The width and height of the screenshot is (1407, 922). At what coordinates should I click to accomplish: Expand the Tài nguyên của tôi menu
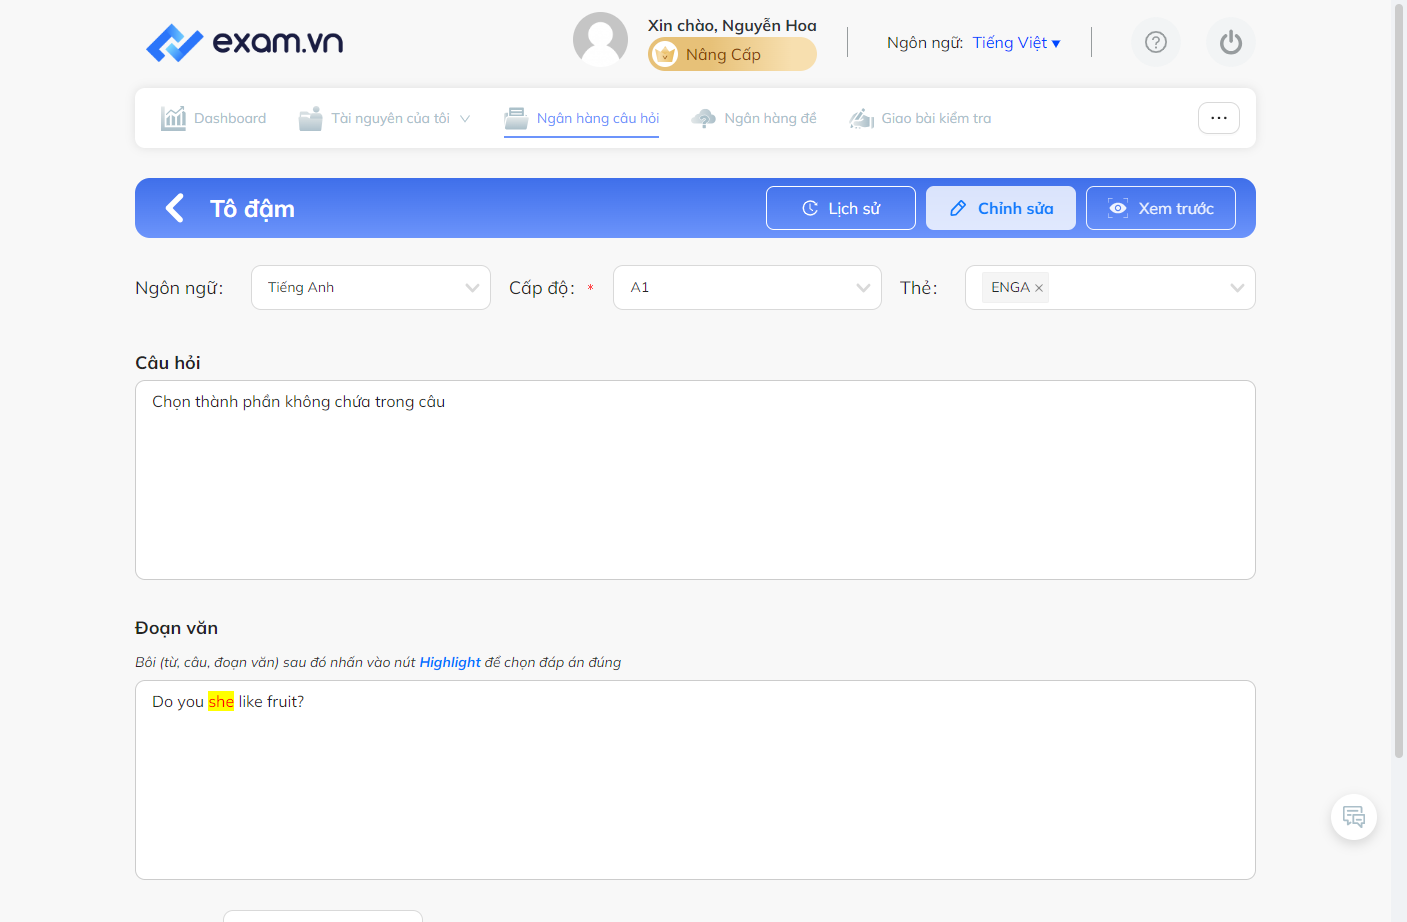[x=385, y=118]
